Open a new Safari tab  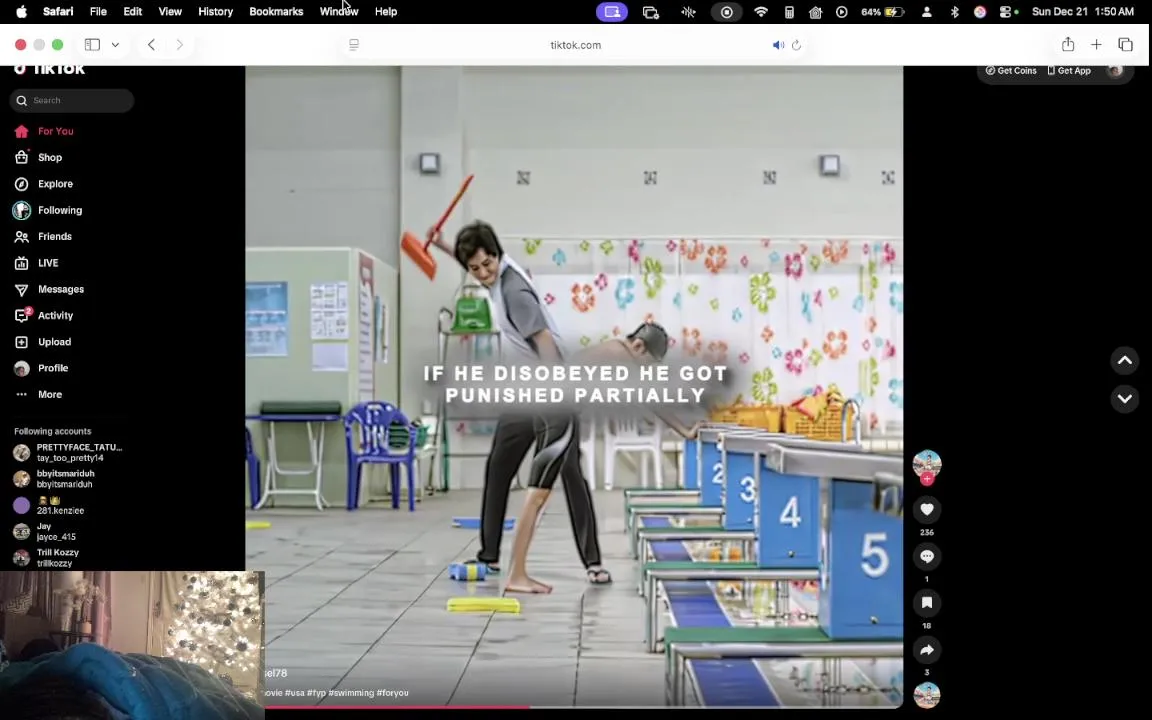(x=1095, y=45)
